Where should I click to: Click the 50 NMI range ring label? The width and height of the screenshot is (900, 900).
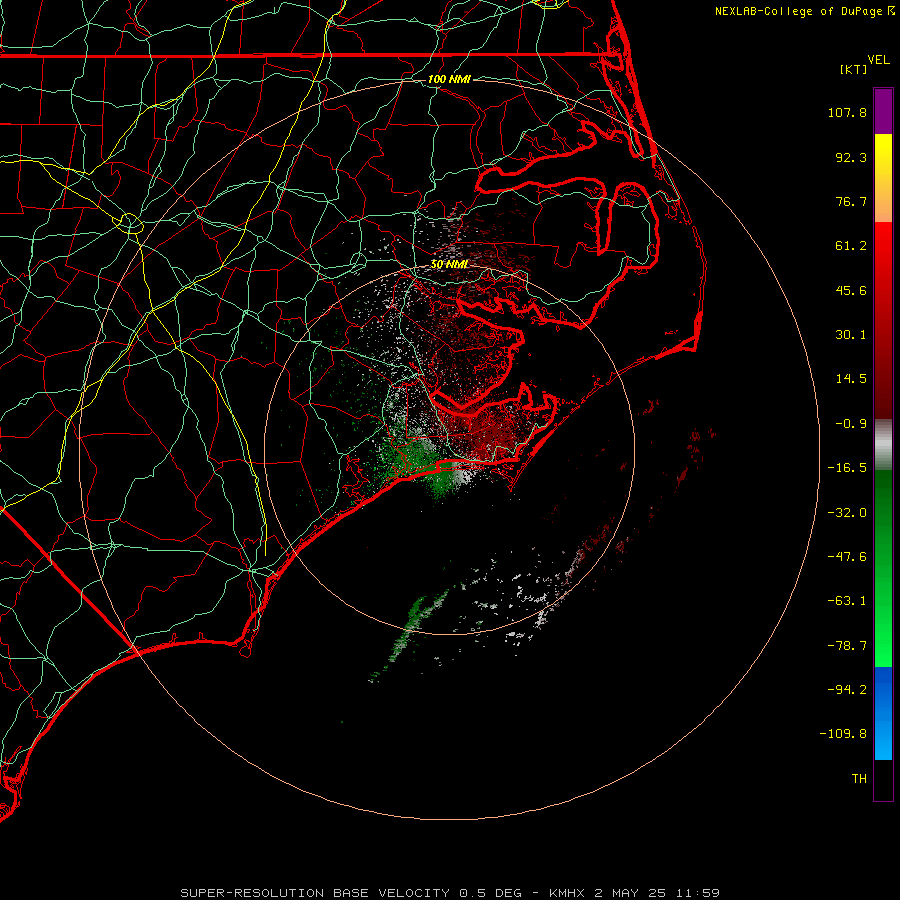click(449, 265)
